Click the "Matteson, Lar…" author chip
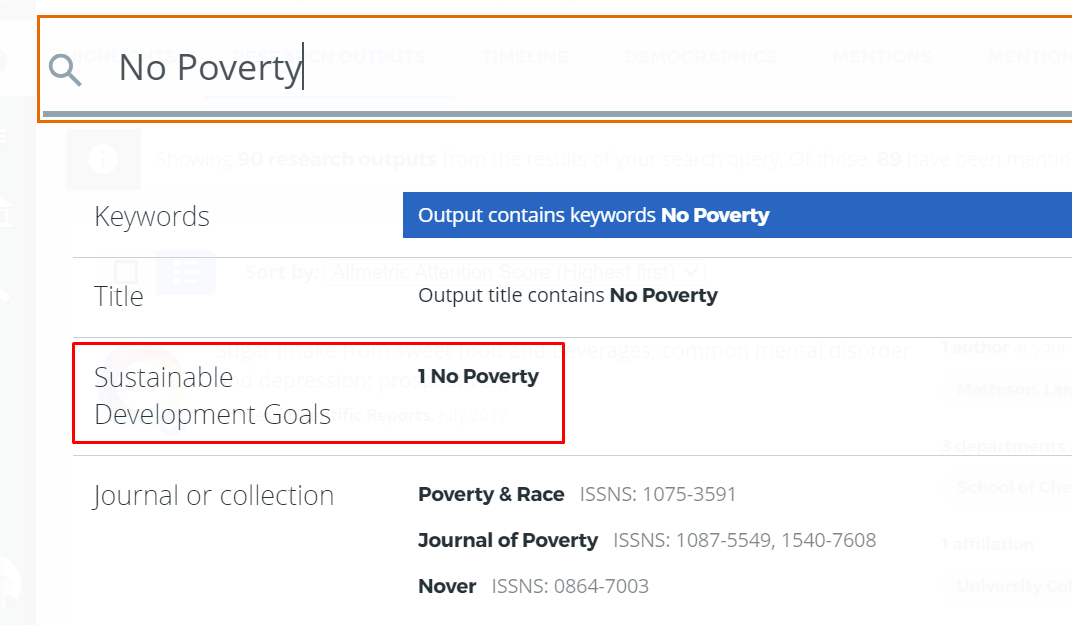 (1010, 388)
